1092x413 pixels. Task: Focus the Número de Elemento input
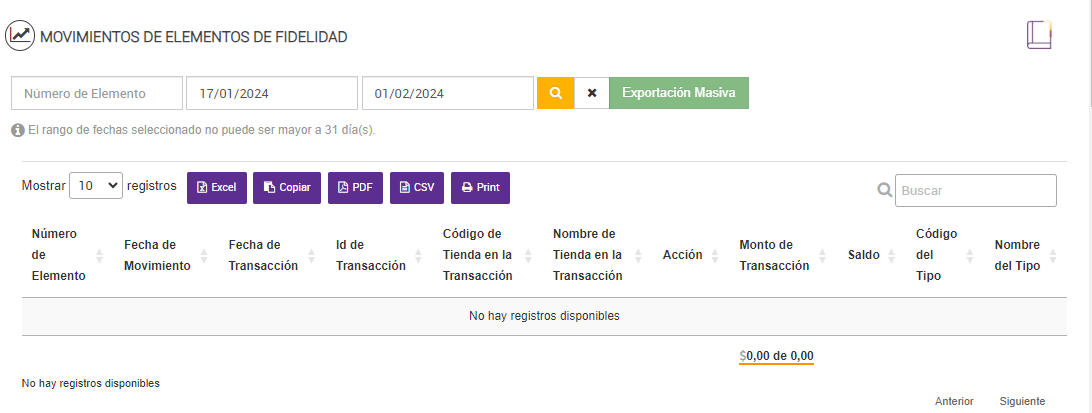97,93
